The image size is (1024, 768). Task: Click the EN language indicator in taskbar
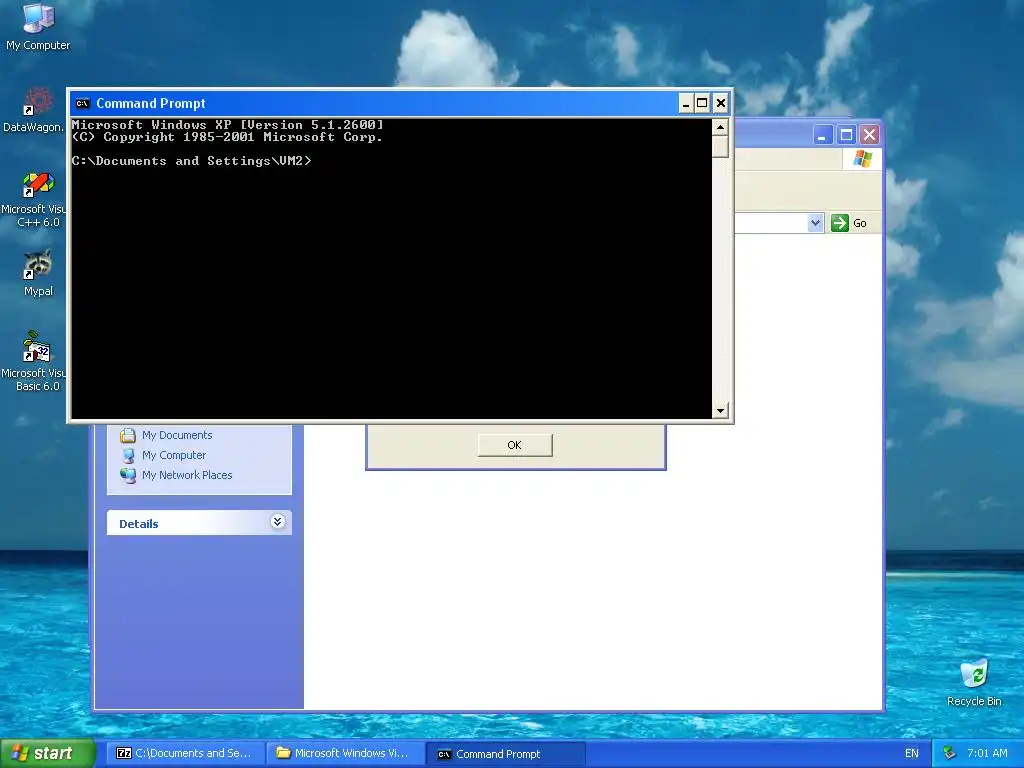(912, 754)
